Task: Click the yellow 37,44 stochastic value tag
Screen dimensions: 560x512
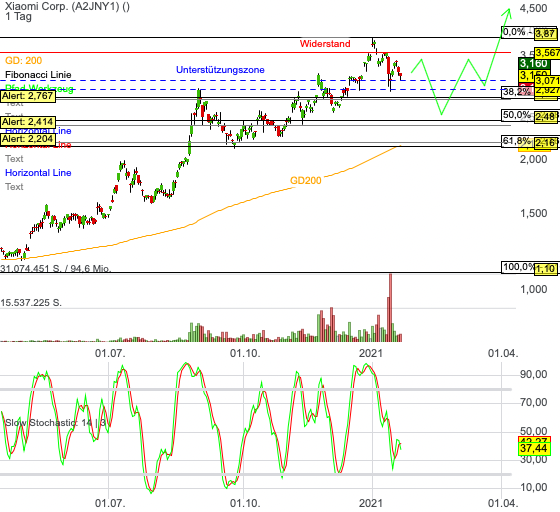Action: (x=534, y=448)
